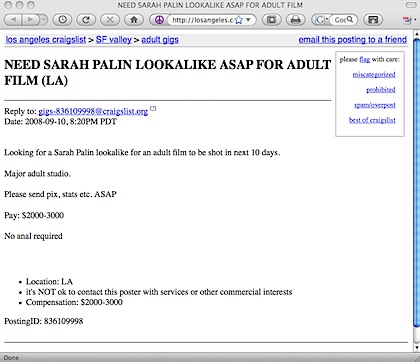Open Google search engine selector
The width and height of the screenshot is (420, 362).
click(322, 20)
